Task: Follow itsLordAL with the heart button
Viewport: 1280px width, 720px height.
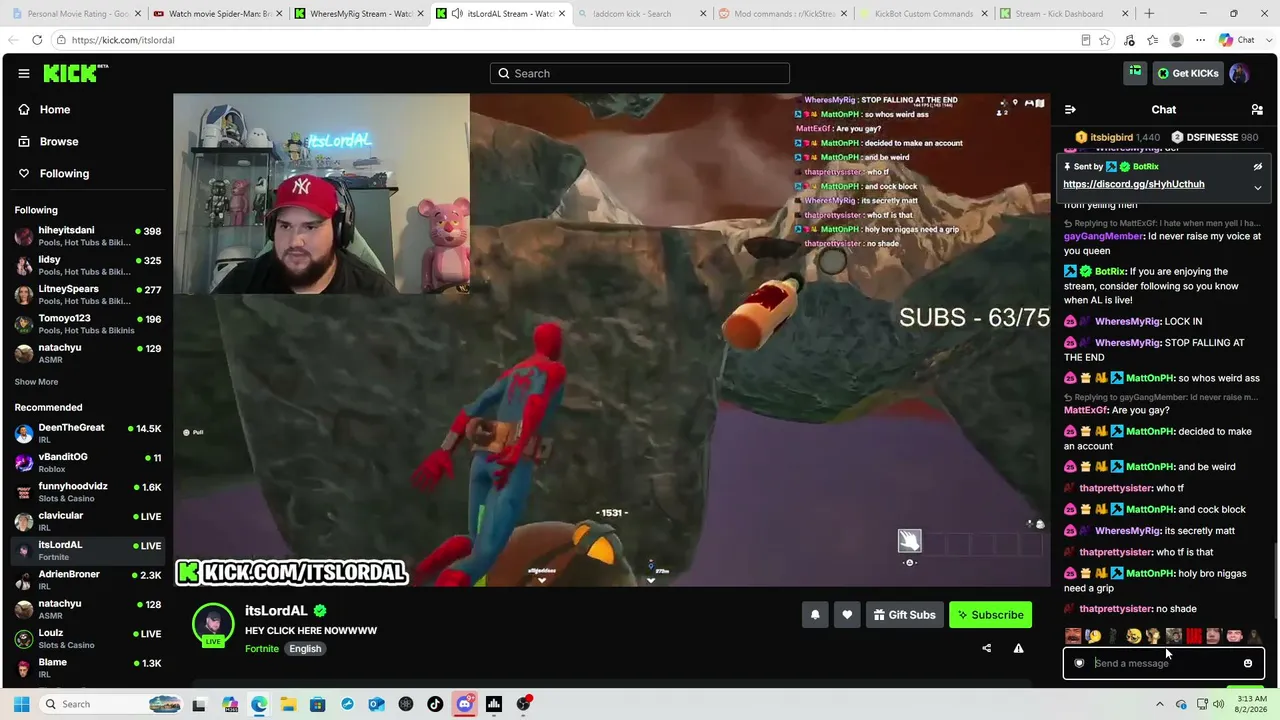Action: 847,615
